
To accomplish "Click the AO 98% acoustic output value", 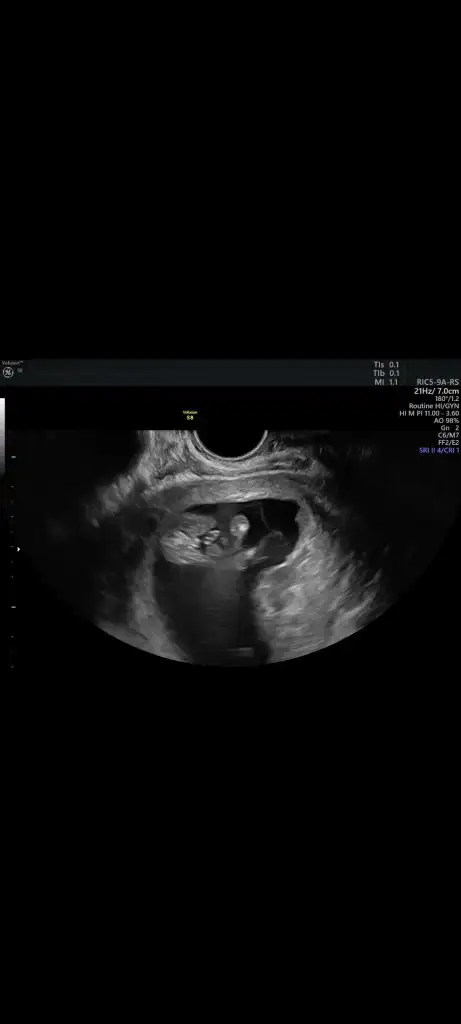I will [x=447, y=421].
